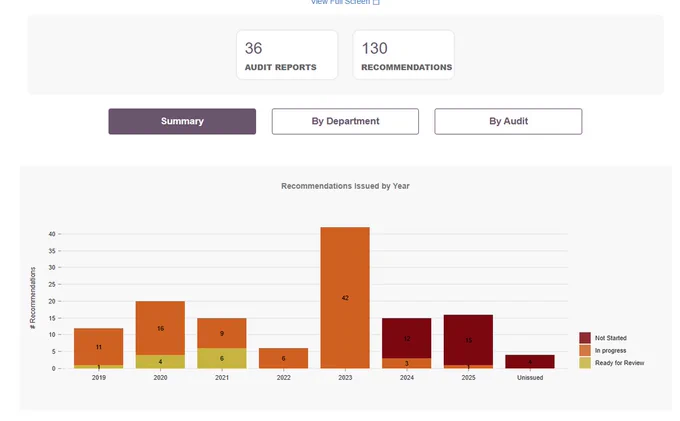Click the Unissued x-axis label

[530, 378]
